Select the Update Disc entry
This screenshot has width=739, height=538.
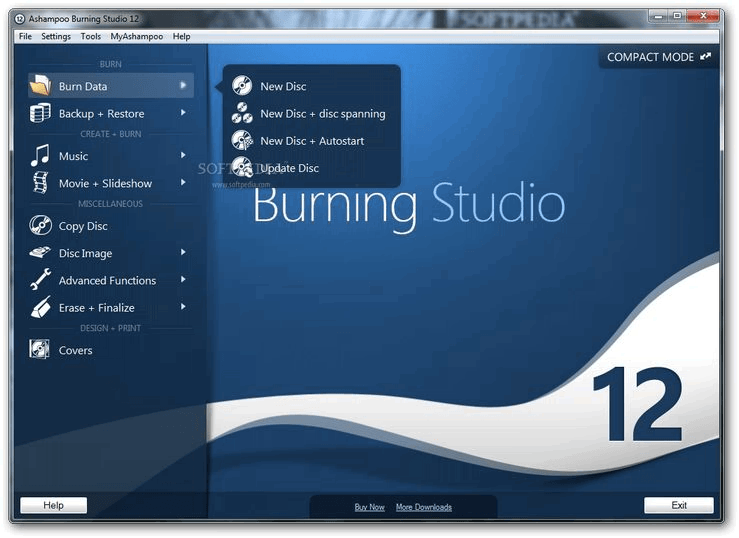[x=312, y=168]
